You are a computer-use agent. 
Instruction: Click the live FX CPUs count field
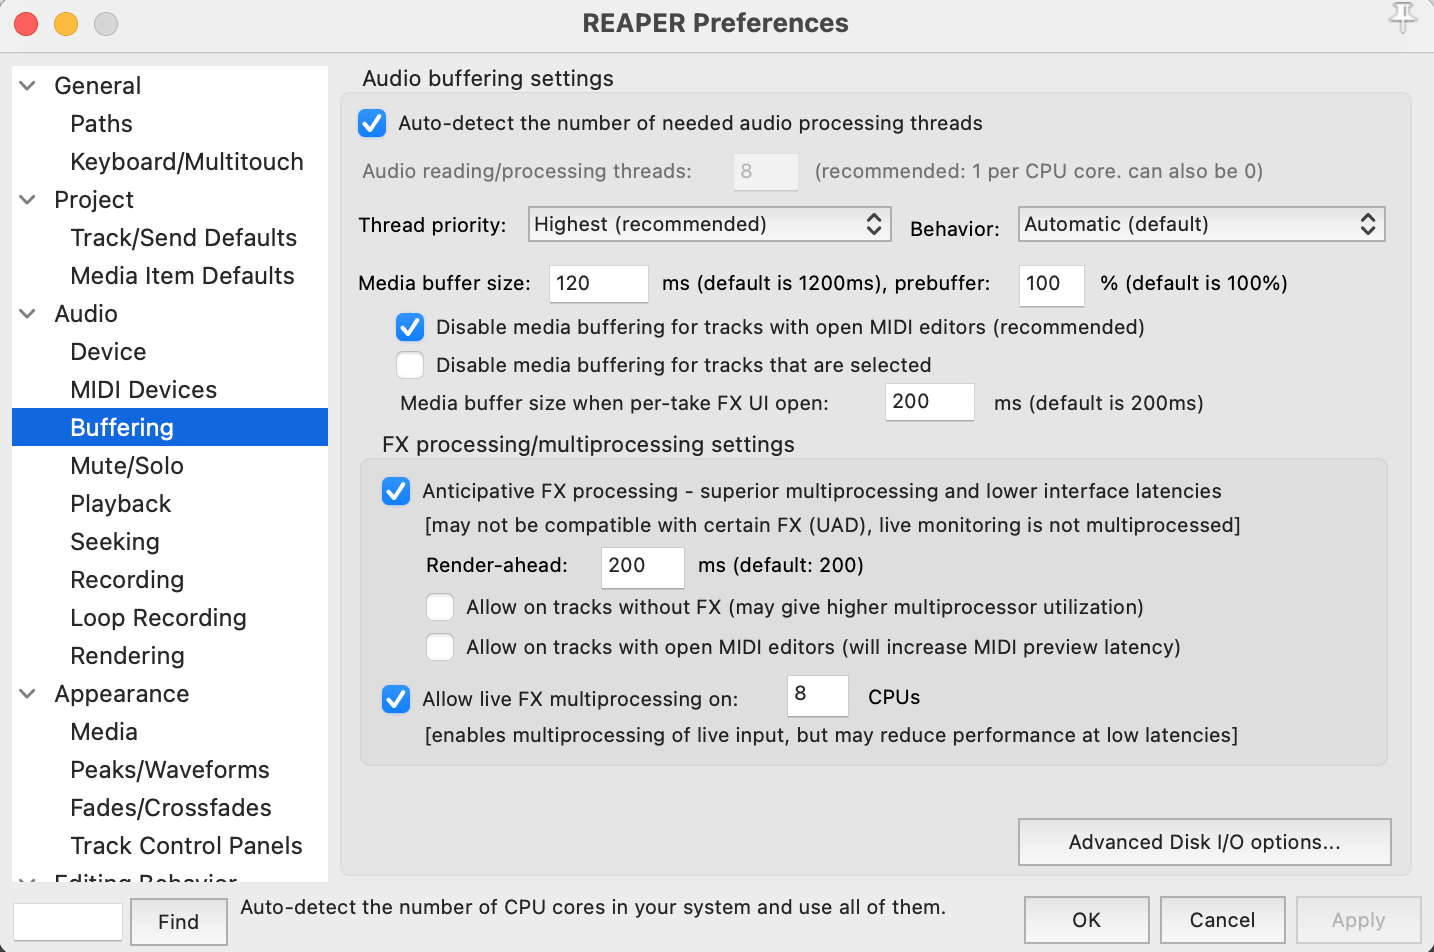[x=818, y=696]
